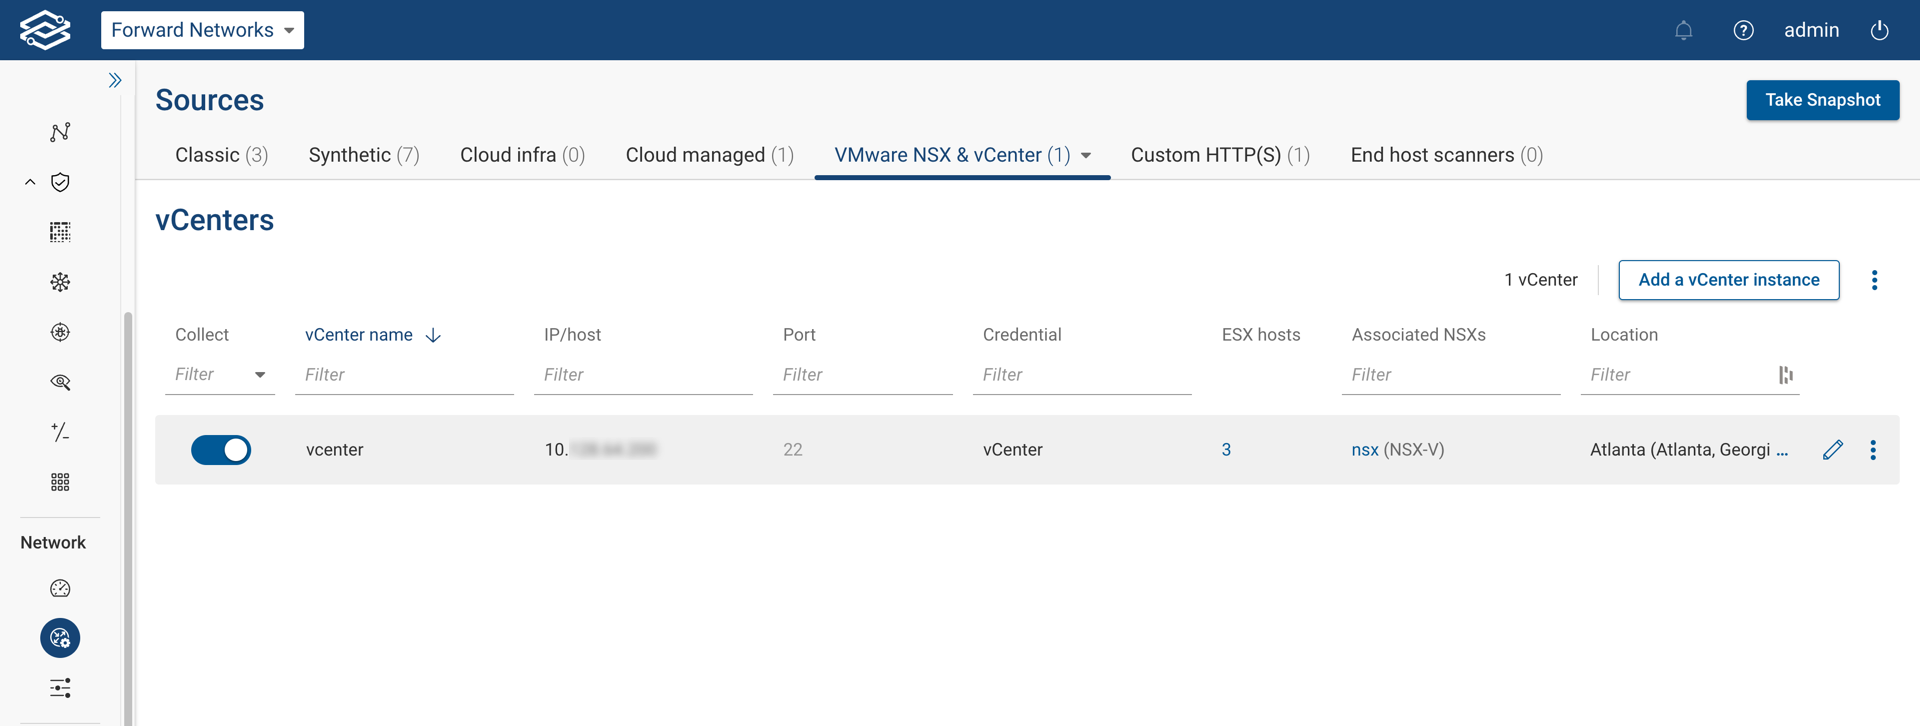Open the Forward Networks network dropdown
Image resolution: width=1920 pixels, height=726 pixels.
pos(202,30)
